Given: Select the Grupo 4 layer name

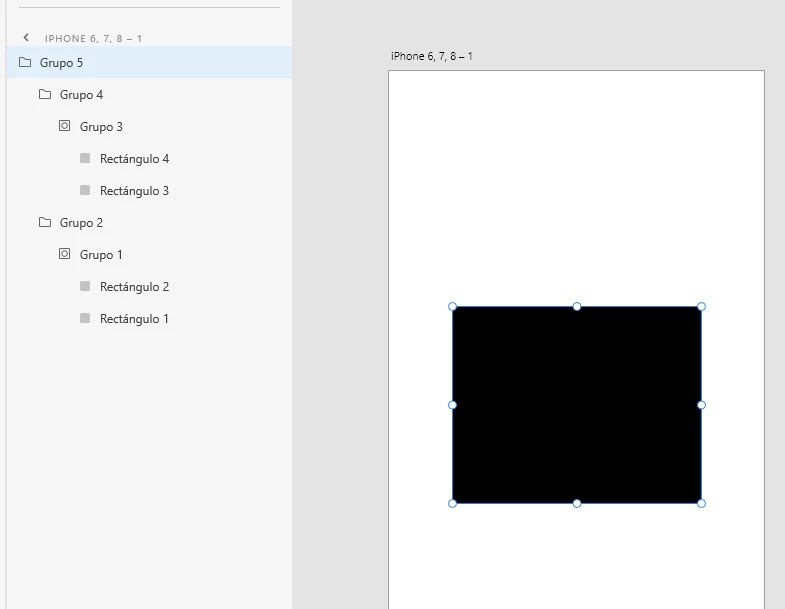Looking at the screenshot, I should pyautogui.click(x=81, y=95).
